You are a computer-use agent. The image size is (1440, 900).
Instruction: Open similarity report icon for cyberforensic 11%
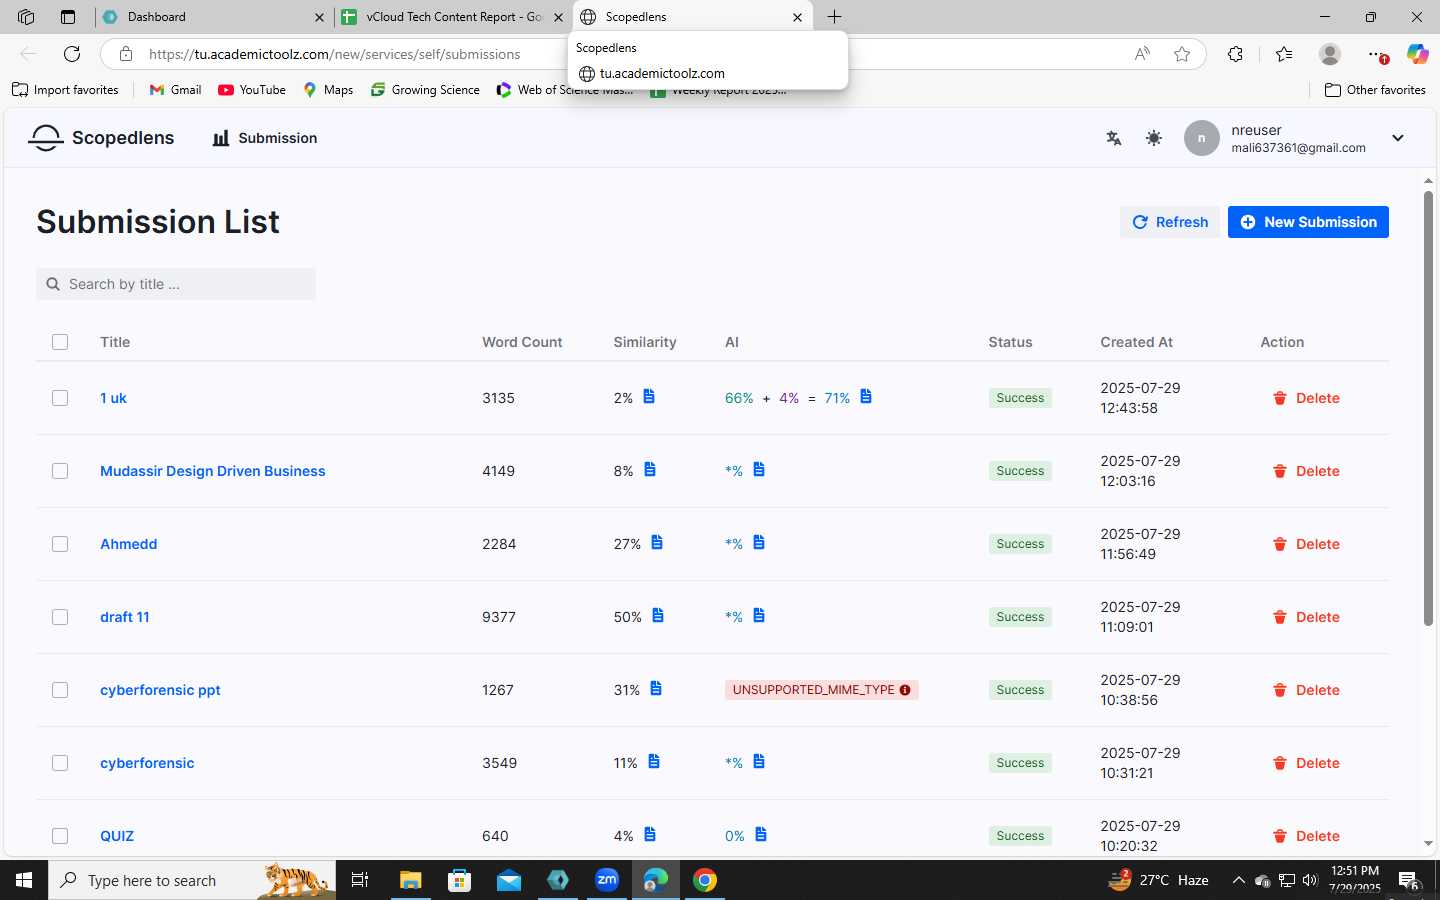coord(654,762)
